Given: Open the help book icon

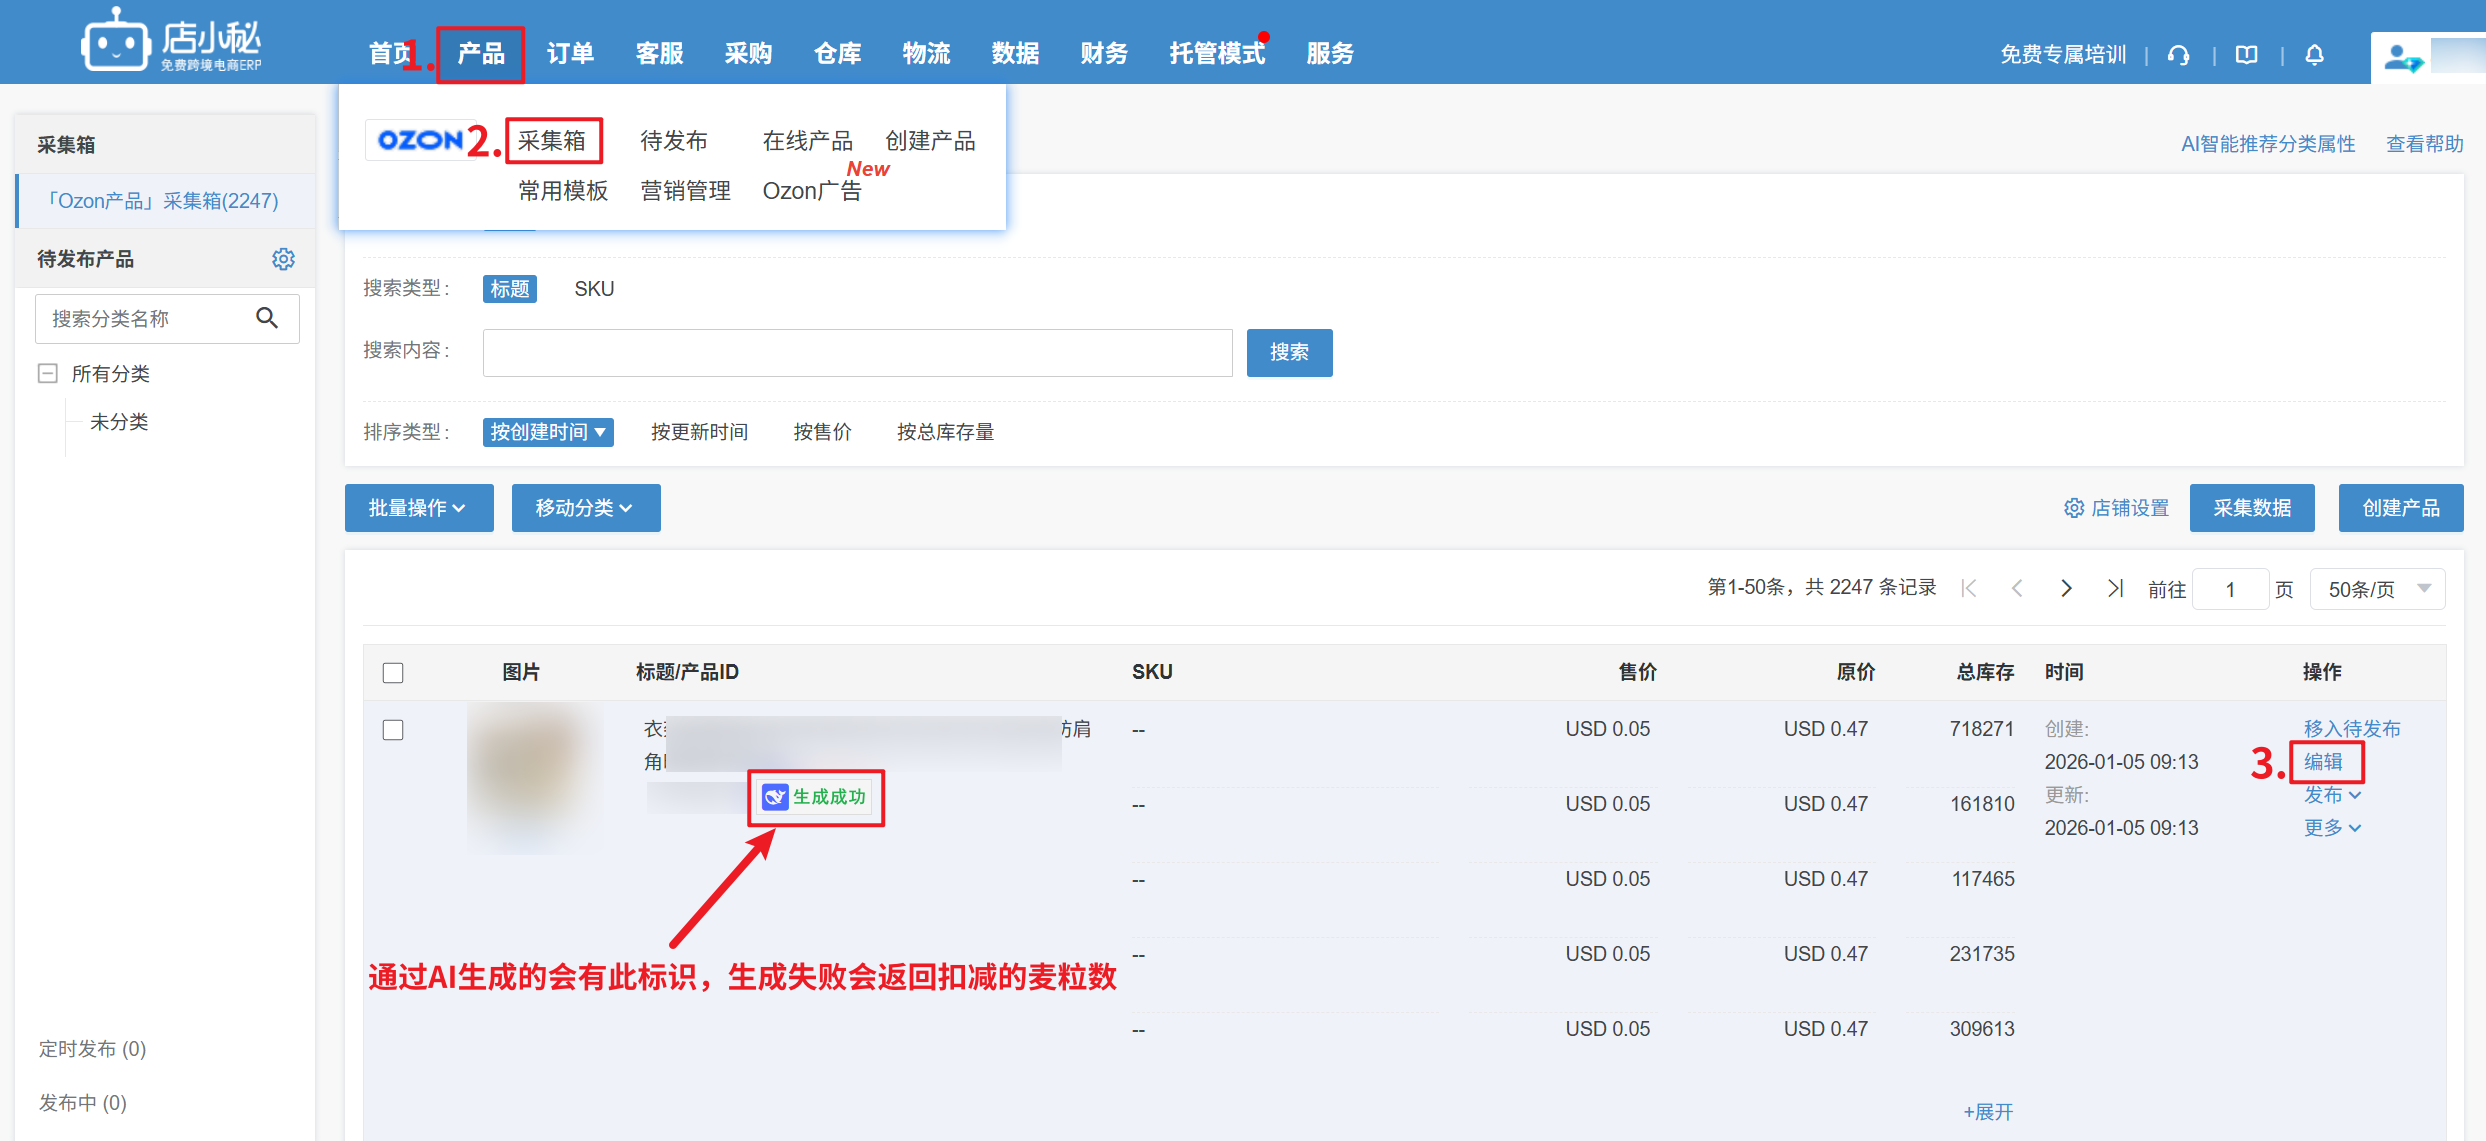Looking at the screenshot, I should point(2247,55).
